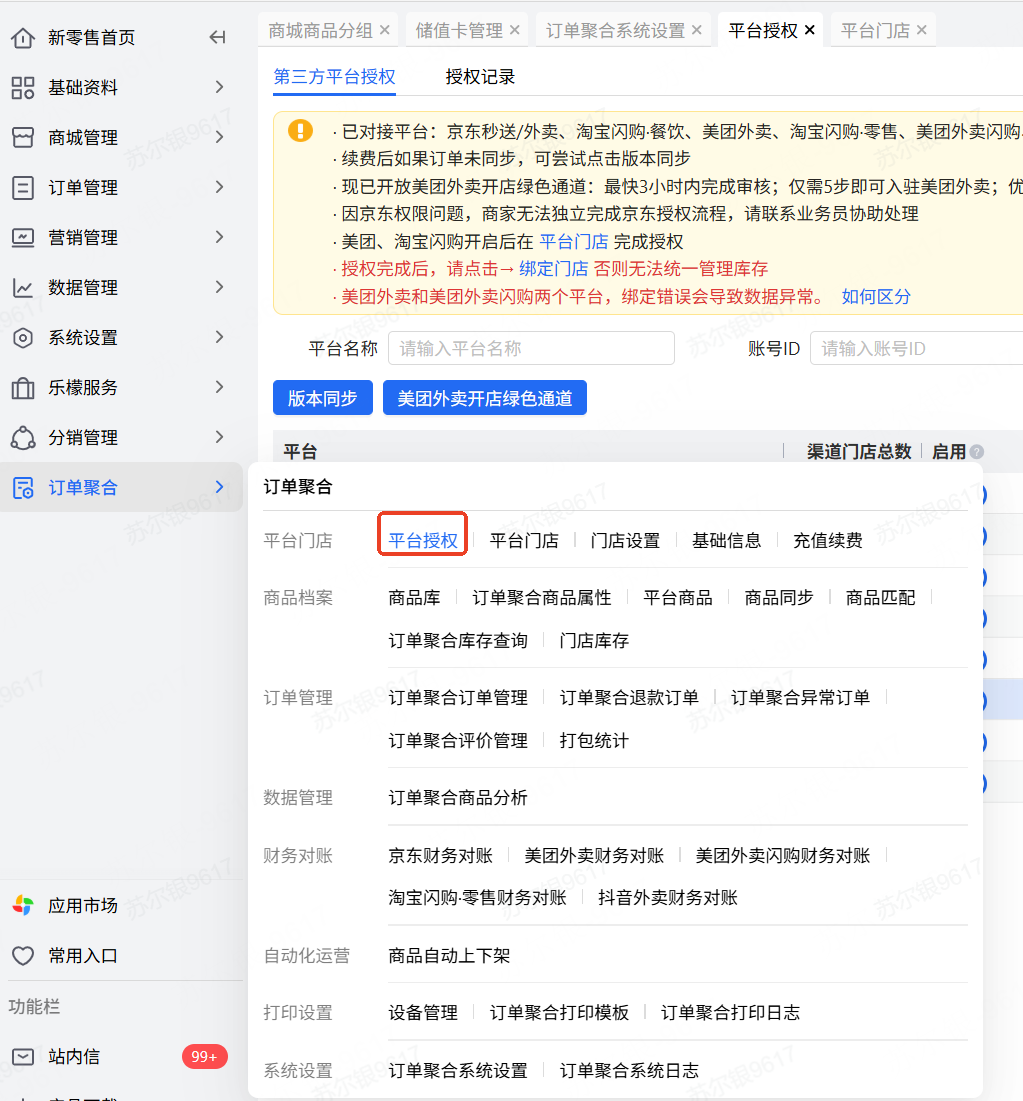Open 打包统计 from the flyout
Viewport: 1023px width, 1101px height.
pos(593,741)
